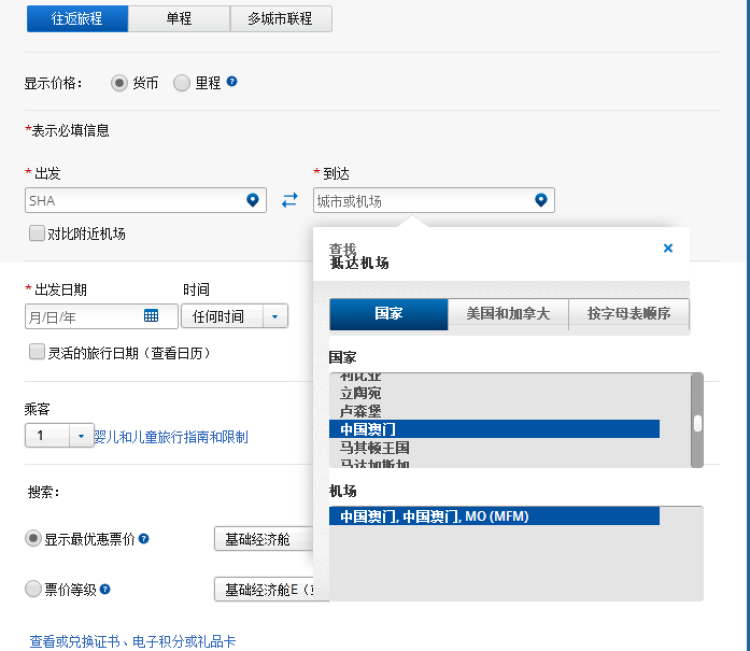Switch to the 单程 trip tab
The height and width of the screenshot is (651, 750).
point(179,18)
